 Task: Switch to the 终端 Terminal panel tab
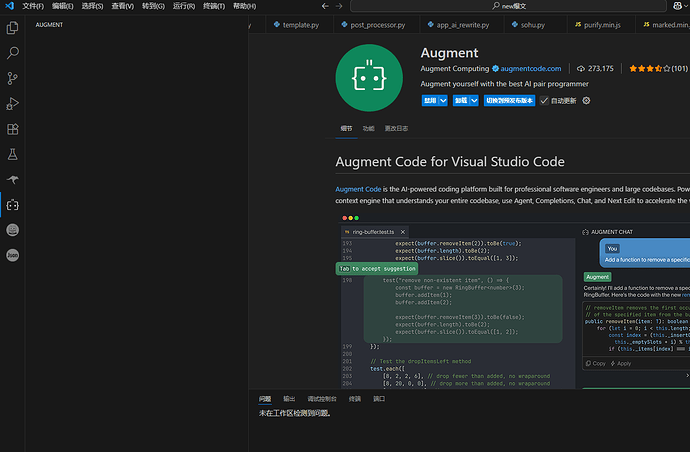tap(355, 399)
